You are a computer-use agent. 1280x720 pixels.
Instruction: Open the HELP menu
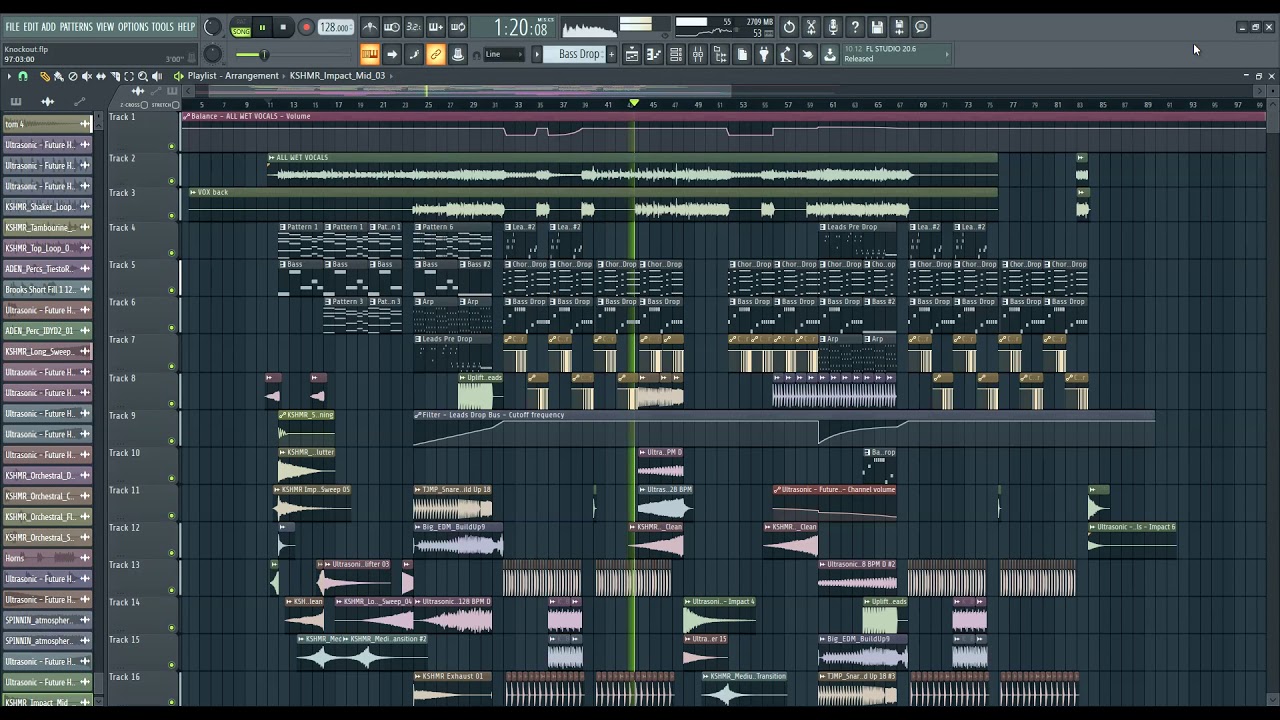tap(187, 27)
